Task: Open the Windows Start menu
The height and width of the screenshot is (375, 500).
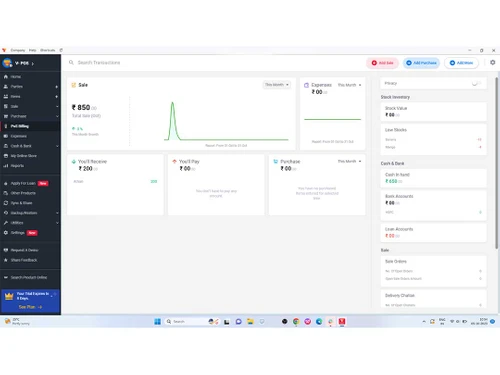Action: 158,321
